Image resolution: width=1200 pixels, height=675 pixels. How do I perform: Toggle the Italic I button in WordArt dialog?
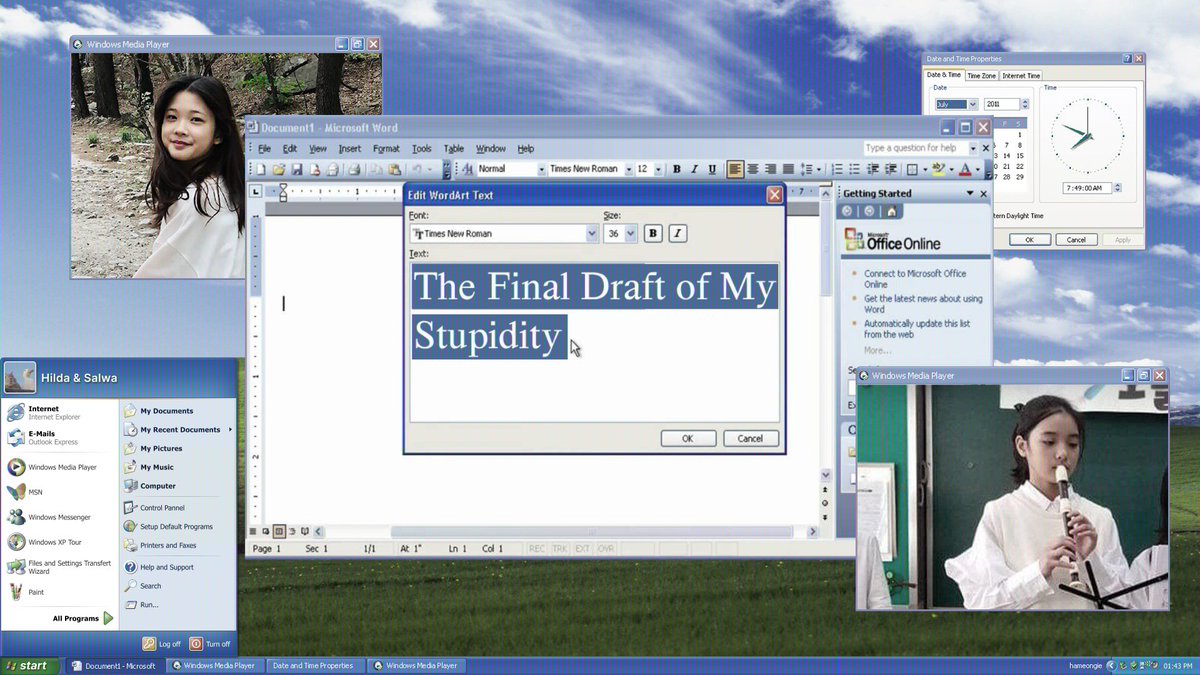click(678, 233)
